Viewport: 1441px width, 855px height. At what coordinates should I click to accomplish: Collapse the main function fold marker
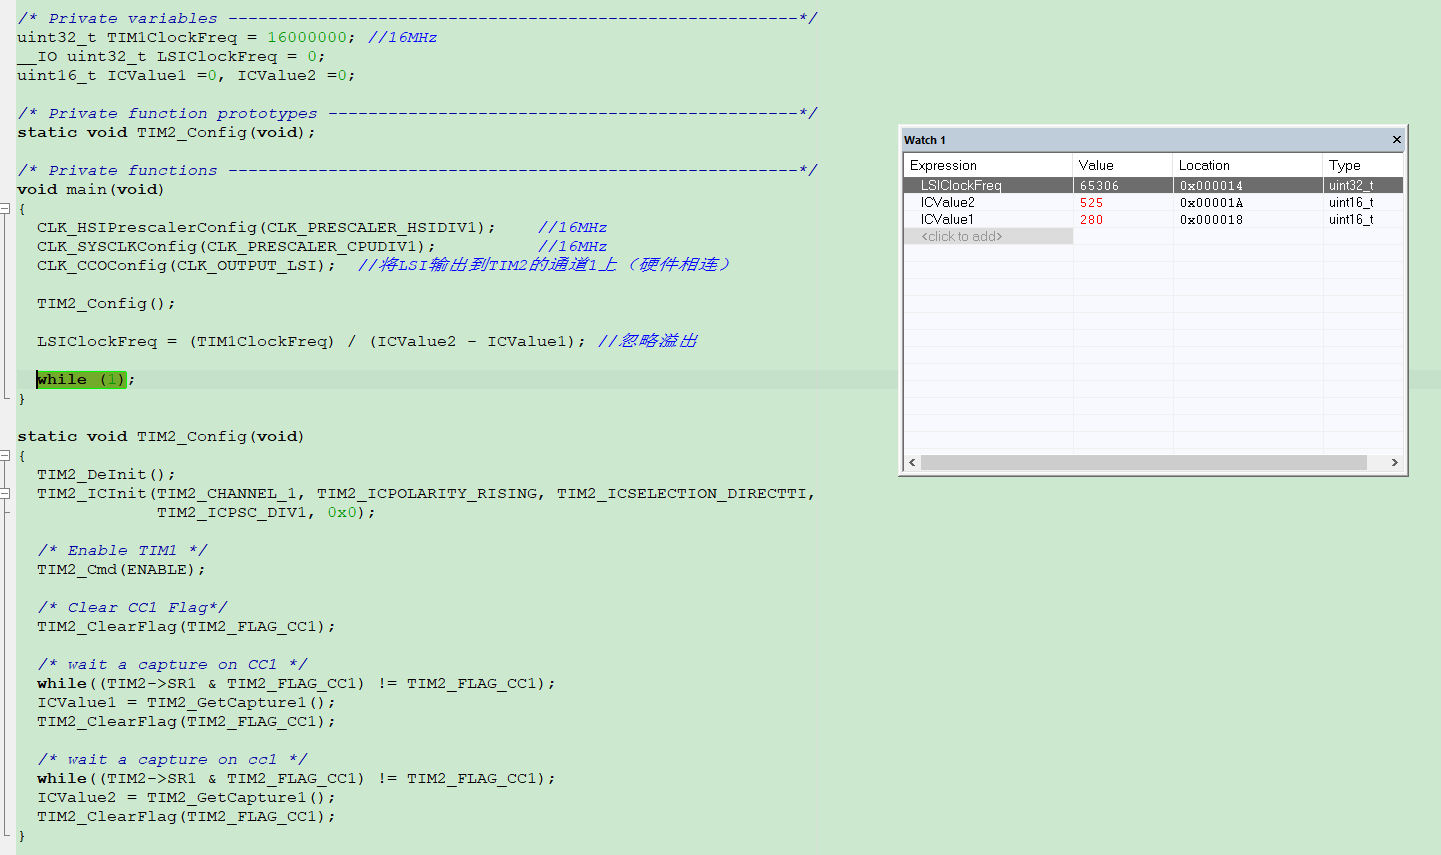coord(5,209)
